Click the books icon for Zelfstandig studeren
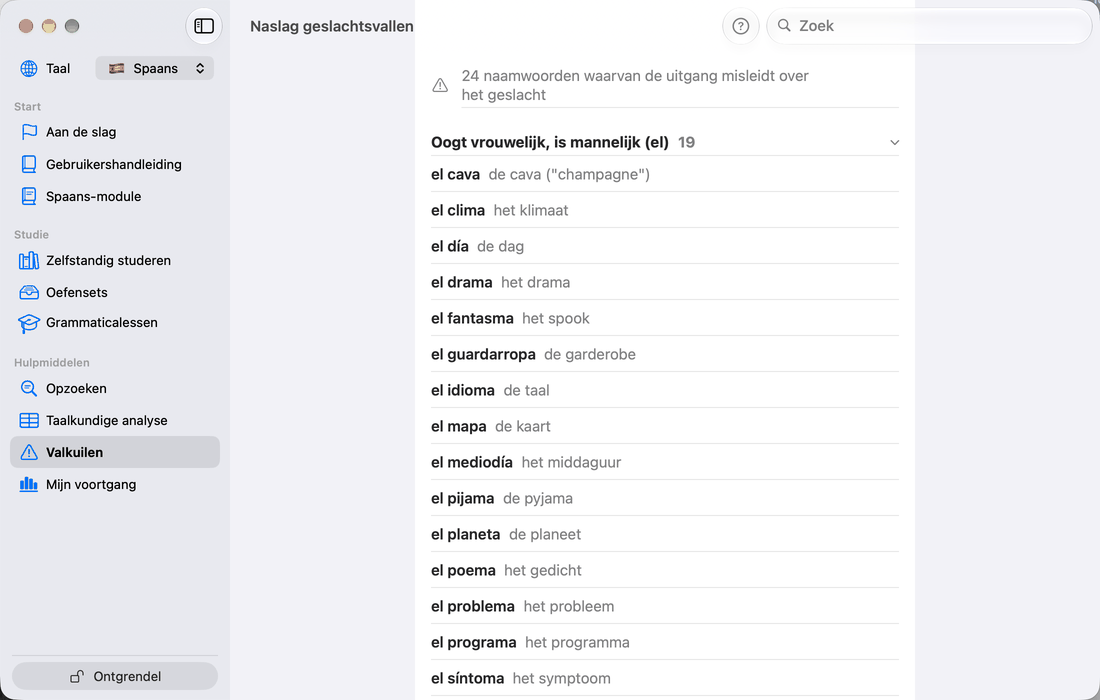The width and height of the screenshot is (1100, 700). pyautogui.click(x=29, y=260)
